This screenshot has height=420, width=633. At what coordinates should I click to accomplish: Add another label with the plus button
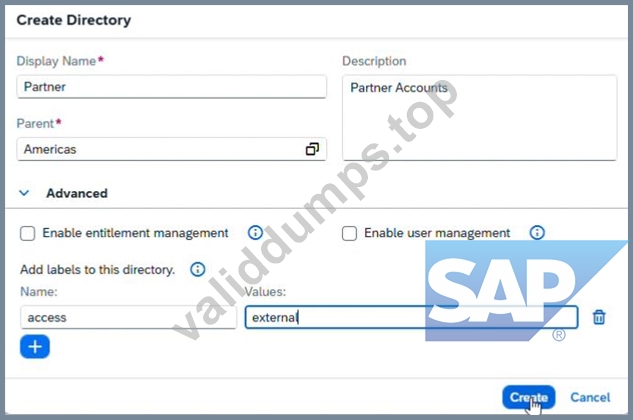(35, 346)
